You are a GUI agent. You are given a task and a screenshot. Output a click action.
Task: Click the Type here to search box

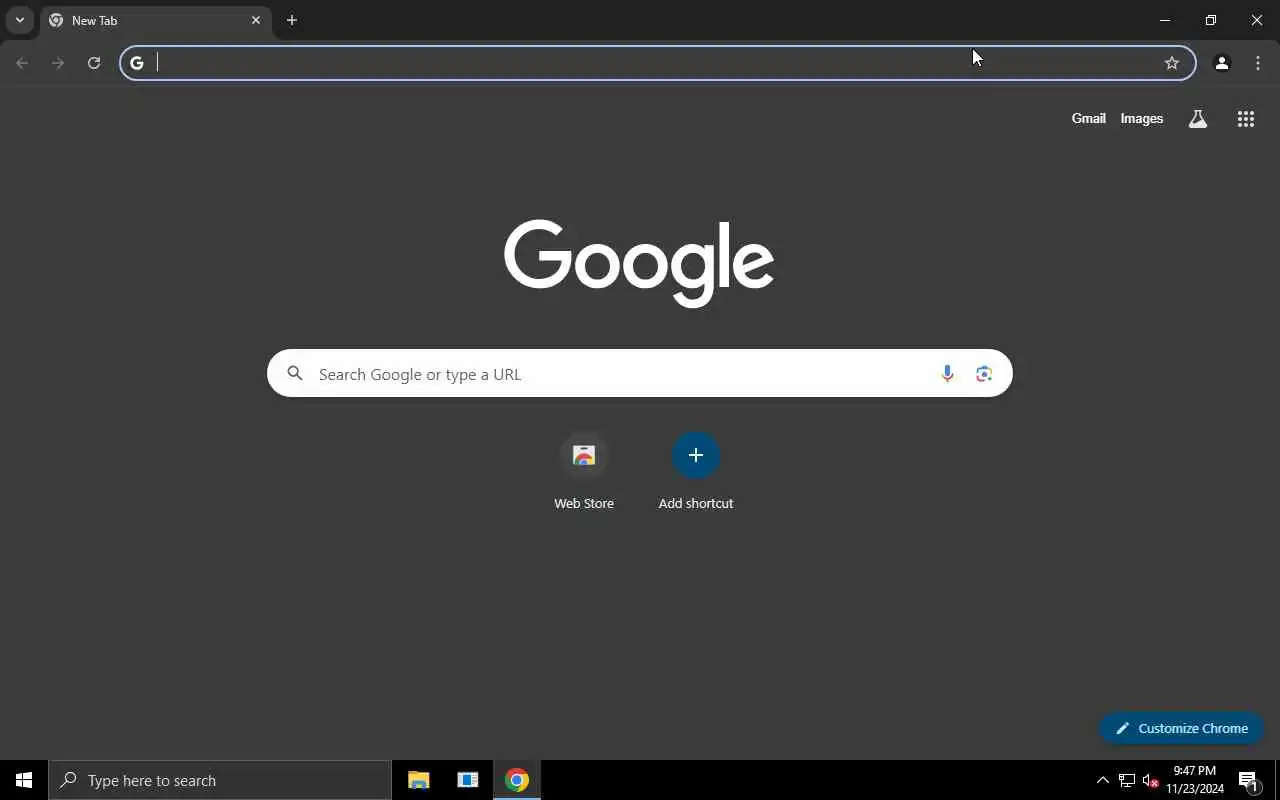click(220, 780)
